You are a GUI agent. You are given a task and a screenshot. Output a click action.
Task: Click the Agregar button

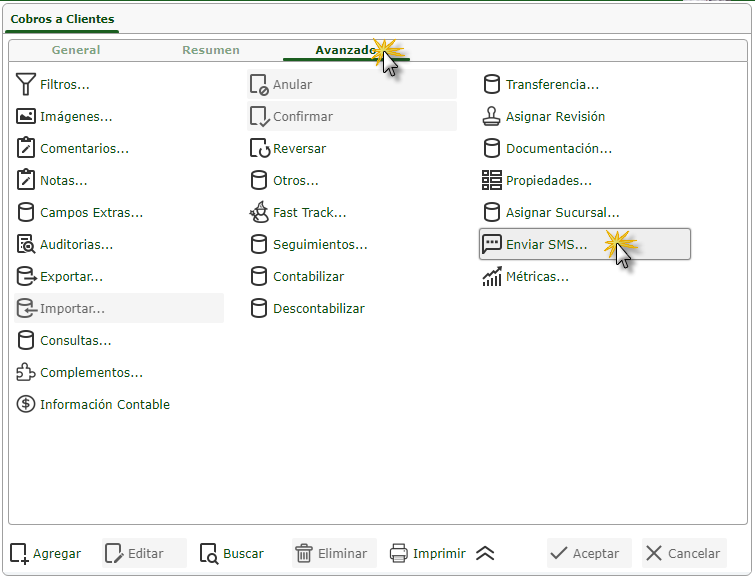point(46,553)
